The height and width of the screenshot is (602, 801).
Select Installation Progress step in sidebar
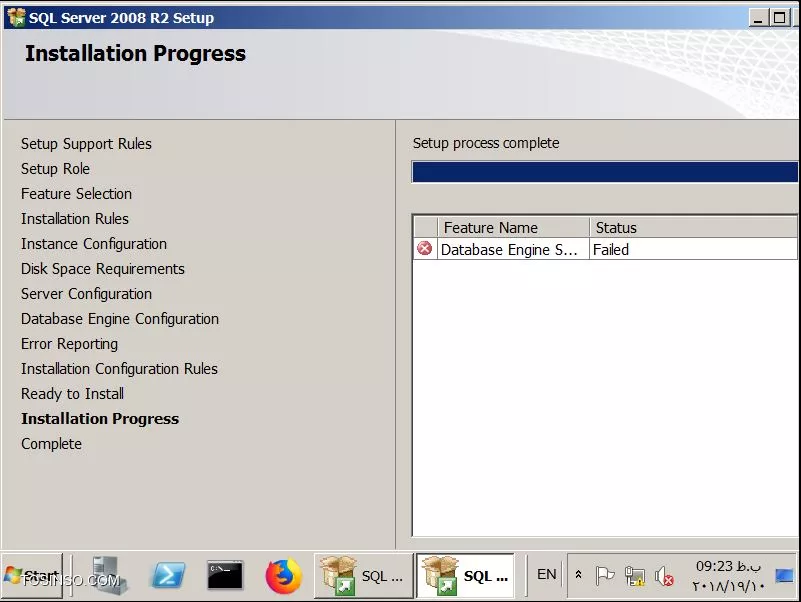click(100, 419)
